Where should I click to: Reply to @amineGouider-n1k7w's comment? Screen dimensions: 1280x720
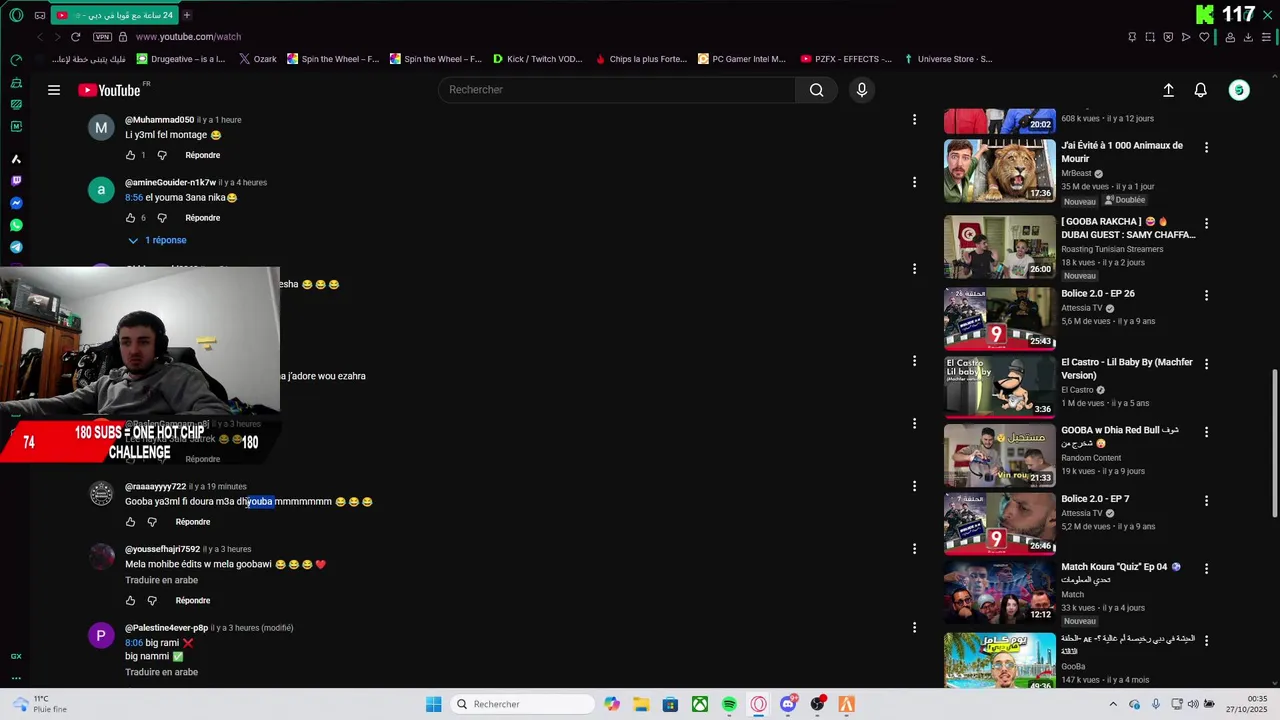coord(202,218)
